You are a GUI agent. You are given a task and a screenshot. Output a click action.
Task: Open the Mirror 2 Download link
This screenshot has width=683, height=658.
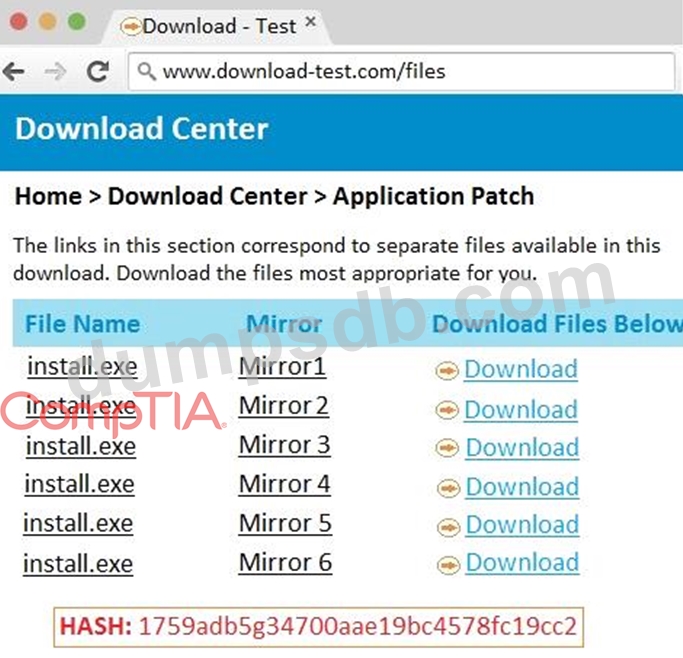(521, 410)
